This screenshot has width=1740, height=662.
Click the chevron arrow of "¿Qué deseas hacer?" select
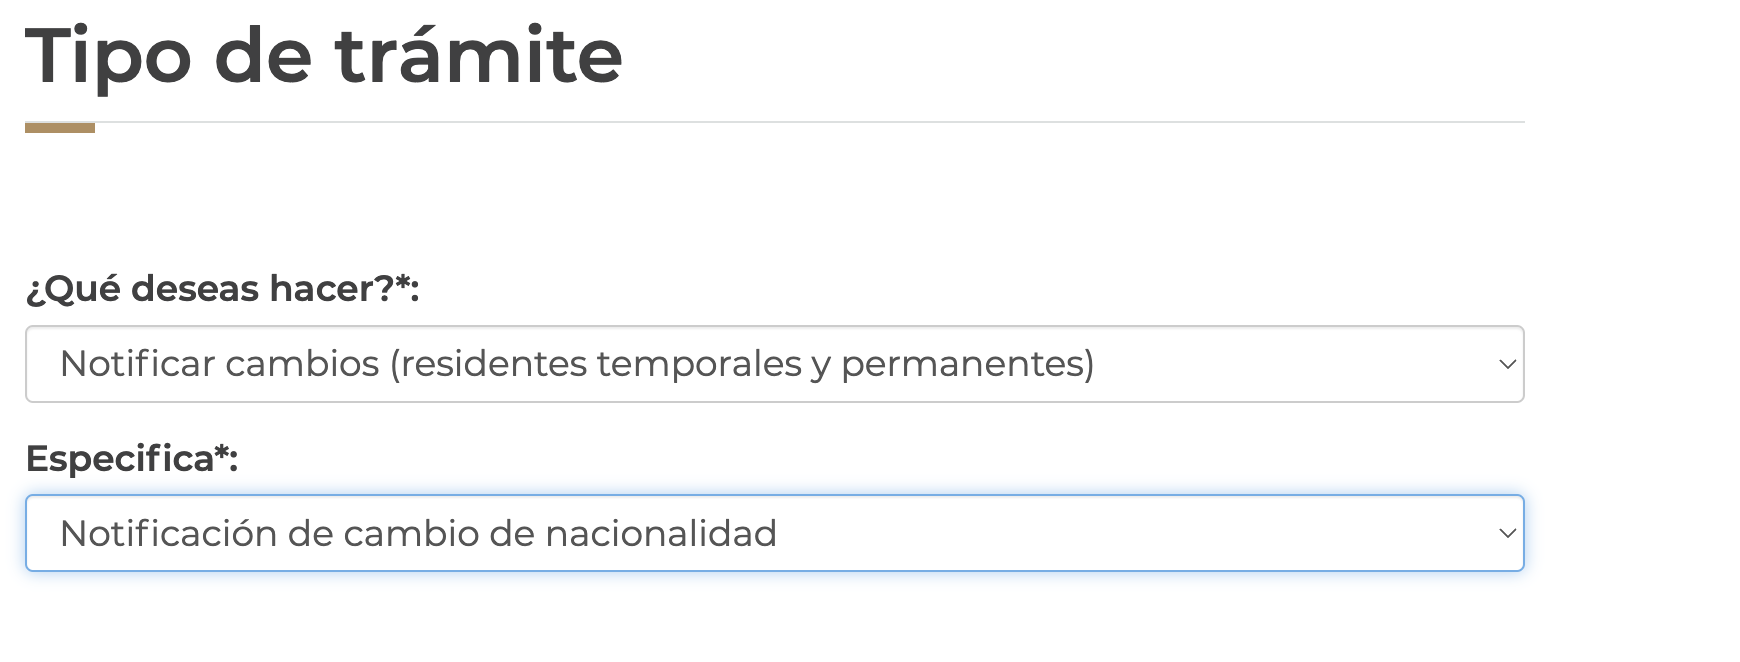click(1507, 365)
